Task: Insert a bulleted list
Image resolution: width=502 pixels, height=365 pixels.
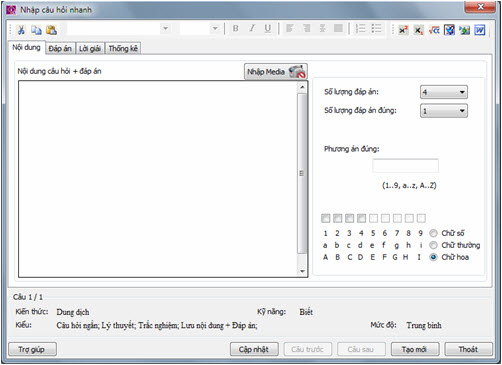Action: point(376,29)
